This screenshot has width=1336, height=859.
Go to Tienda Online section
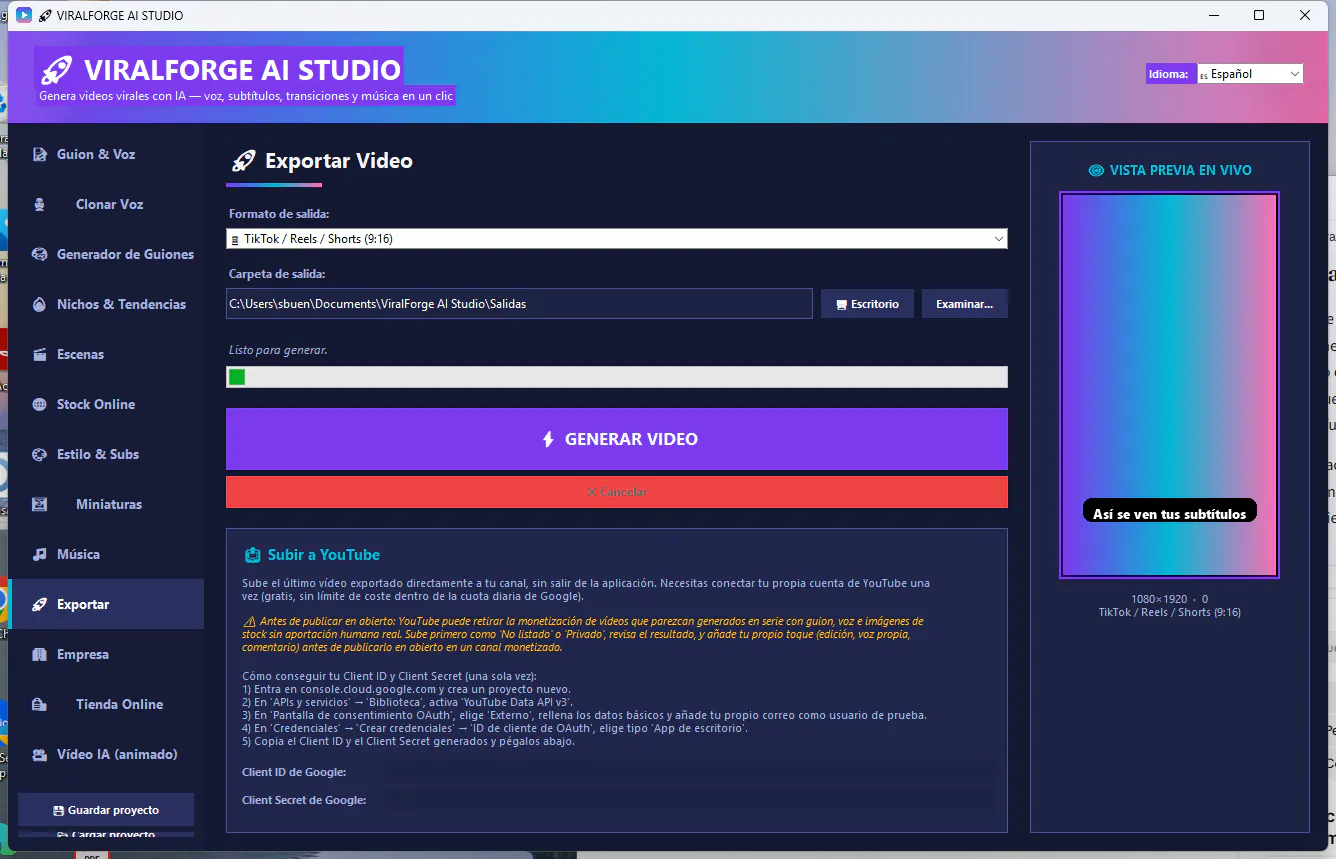(x=106, y=704)
